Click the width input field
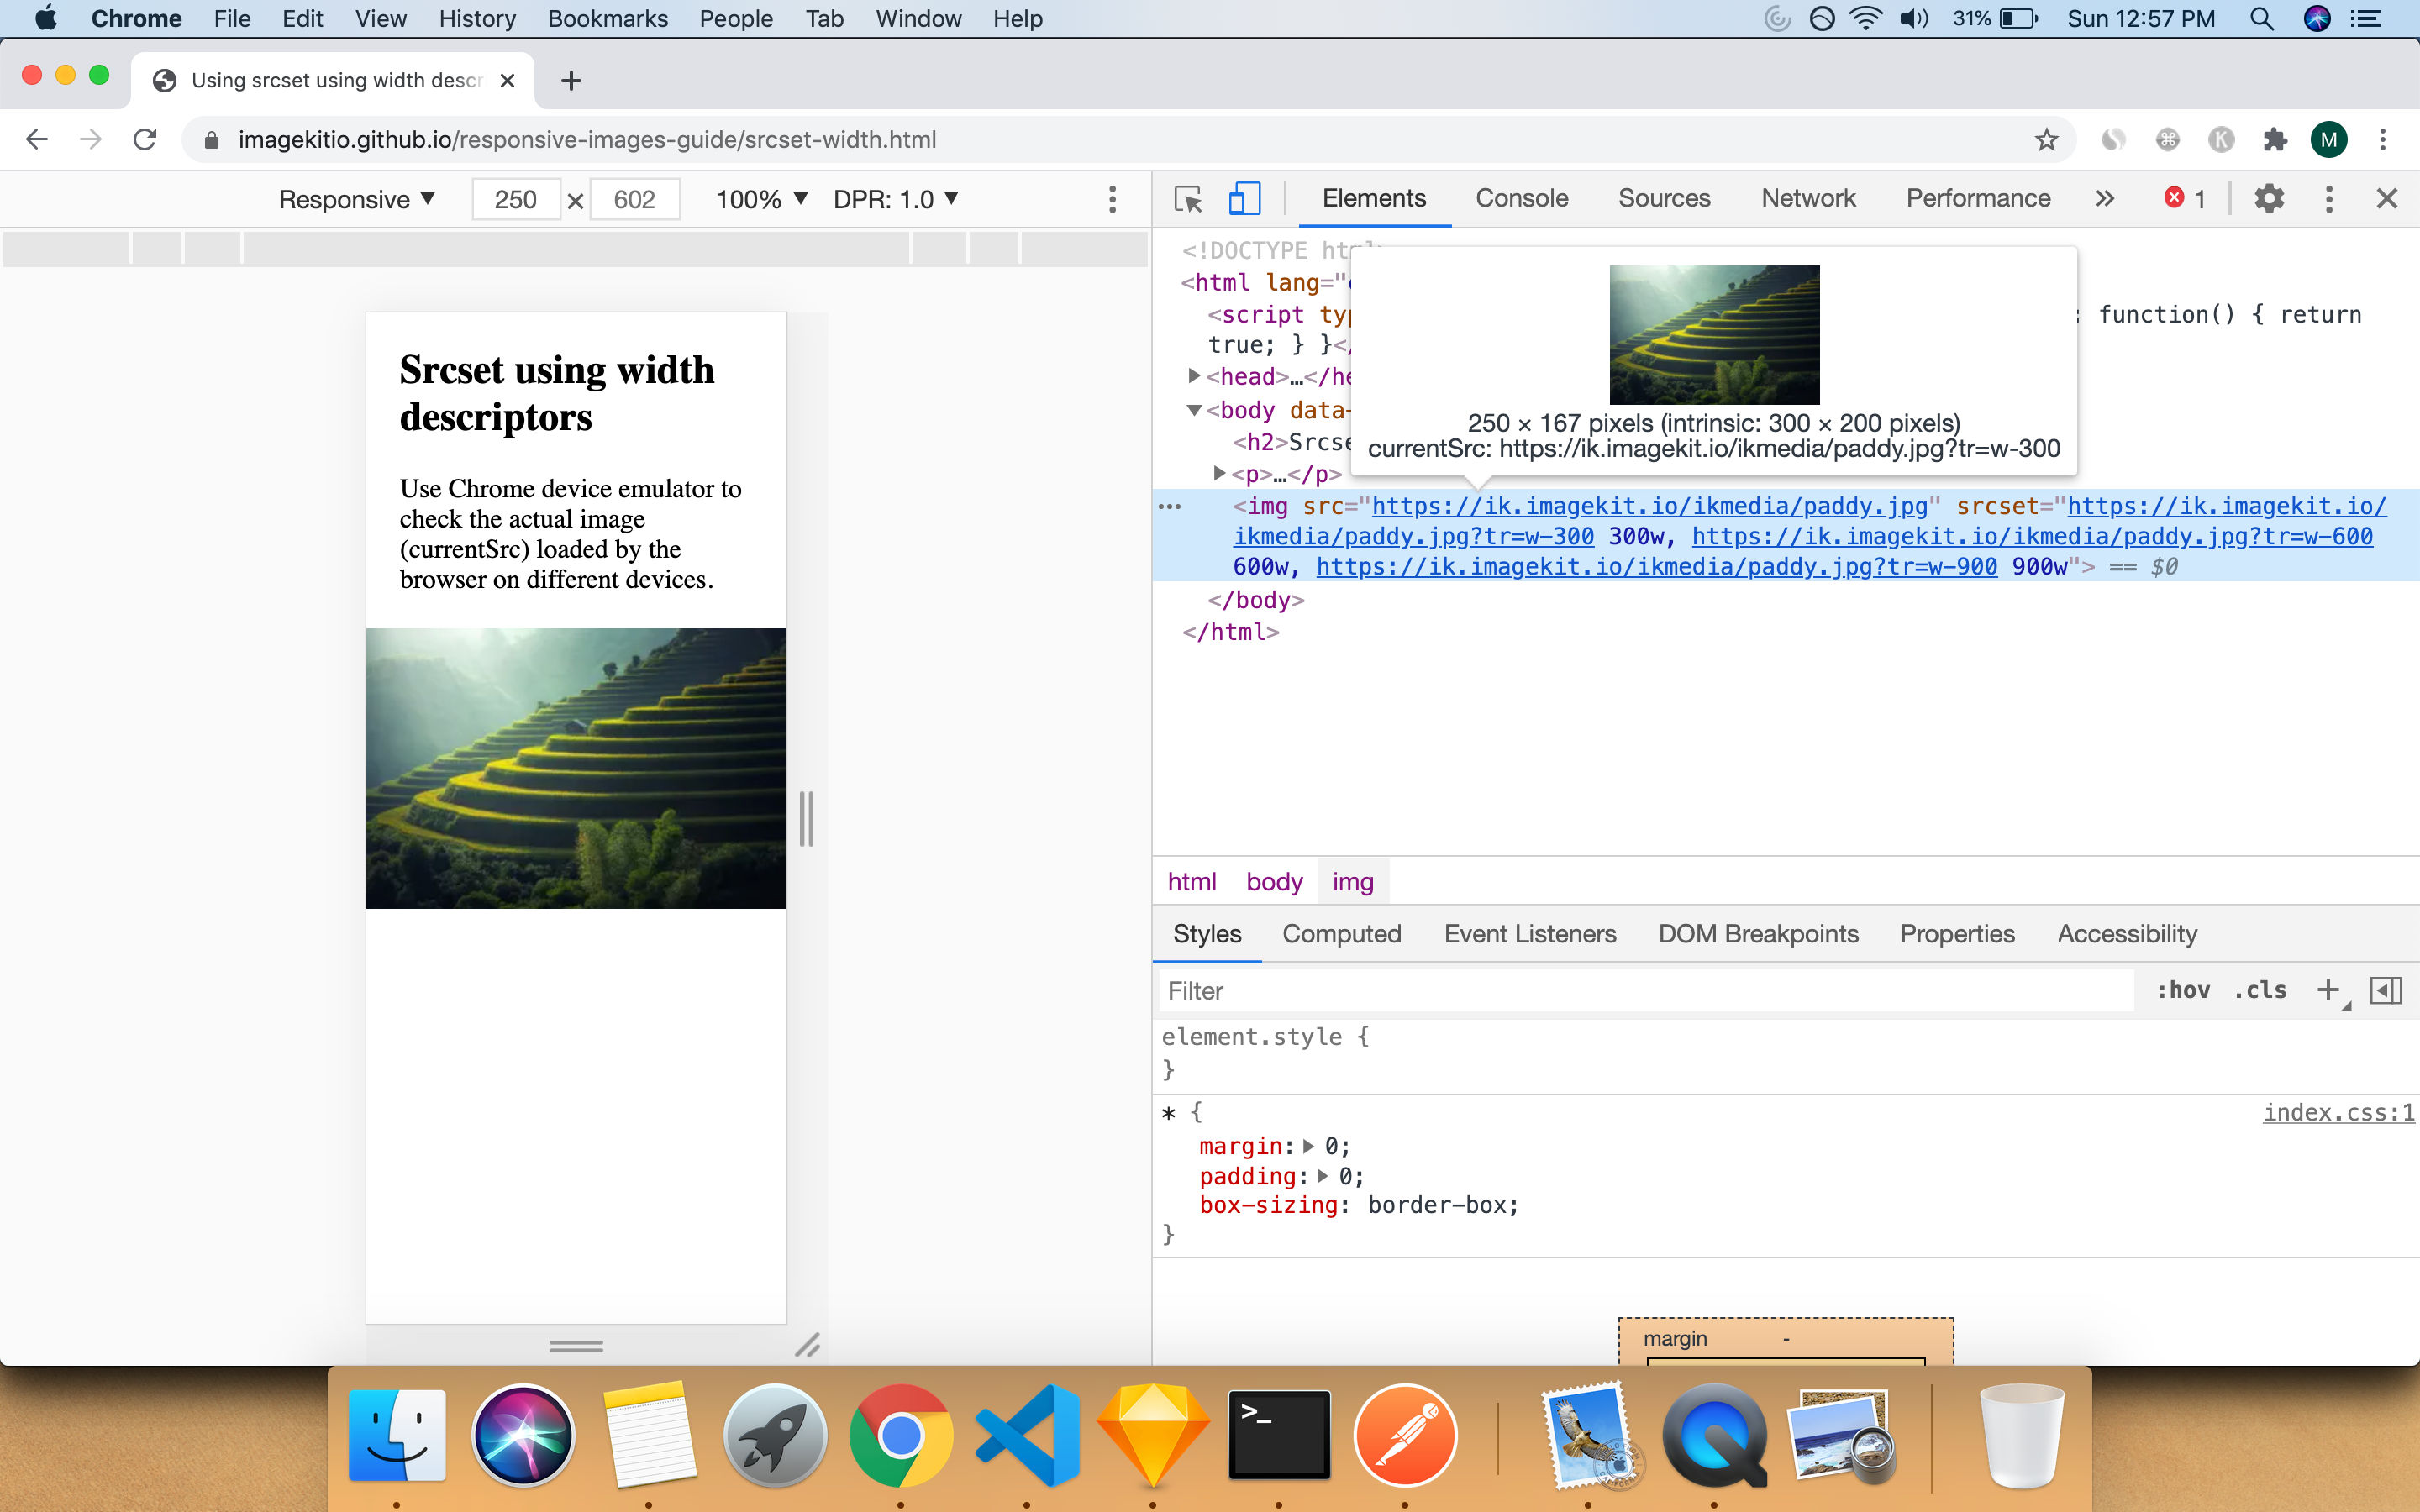Viewport: 2420px width, 1512px height. (x=514, y=197)
